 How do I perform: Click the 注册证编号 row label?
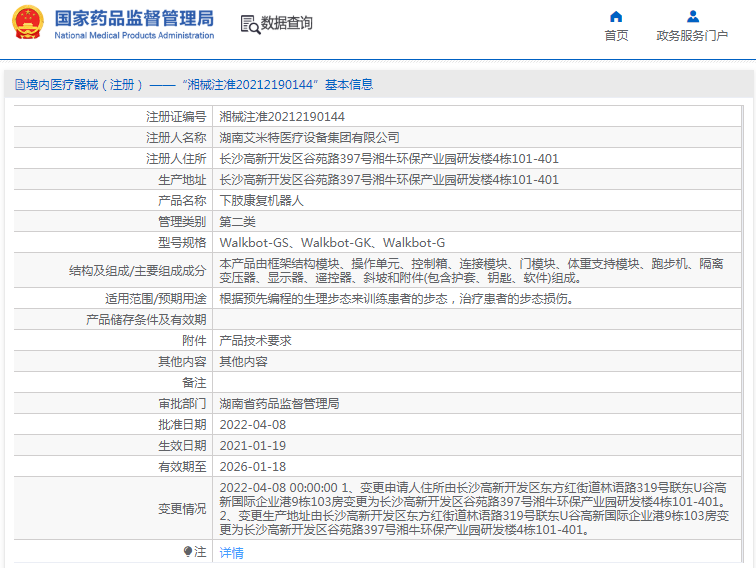coord(176,117)
